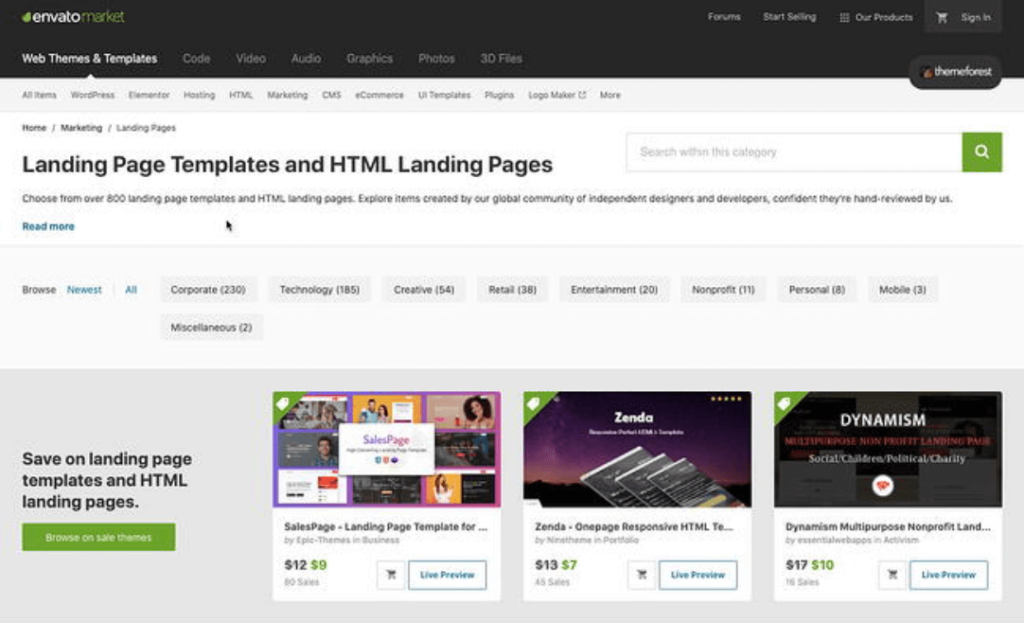Switch to the Audio category
Viewport: 1024px width, 623px height.
(x=306, y=59)
